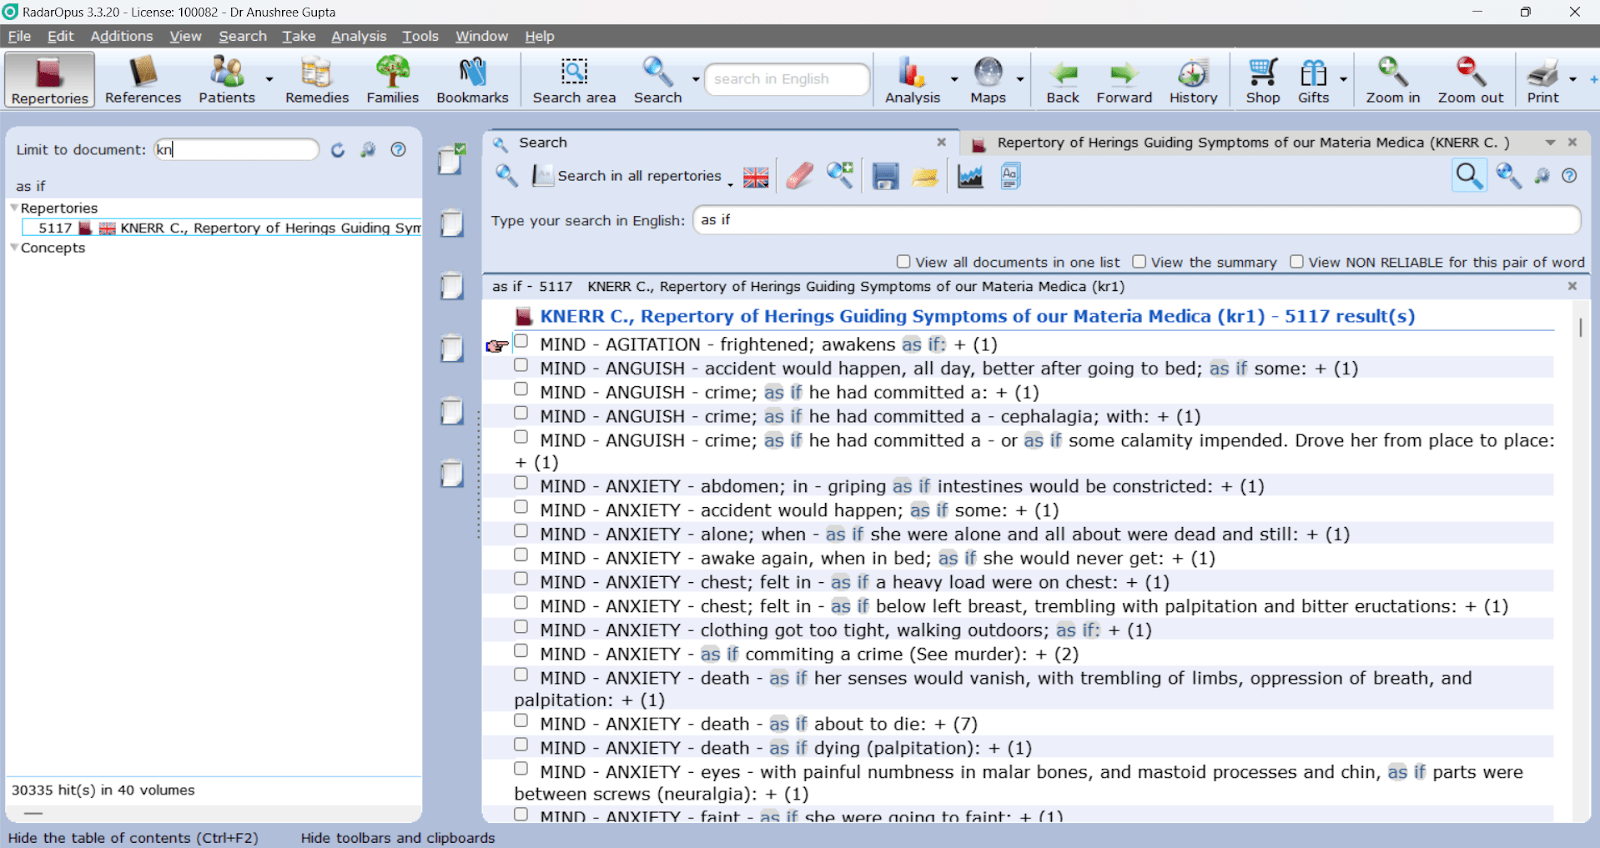Open the Patients module
The width and height of the screenshot is (1600, 848).
point(227,80)
